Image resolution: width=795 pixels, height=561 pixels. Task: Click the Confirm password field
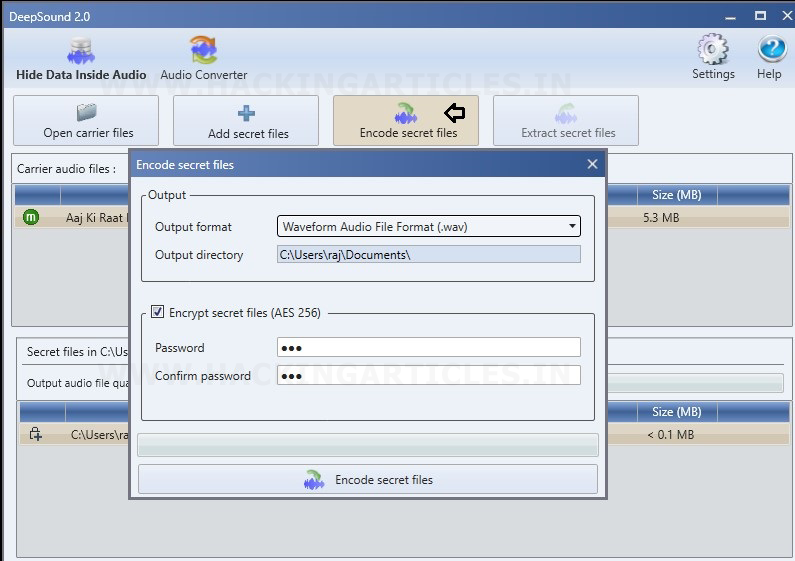pos(429,375)
